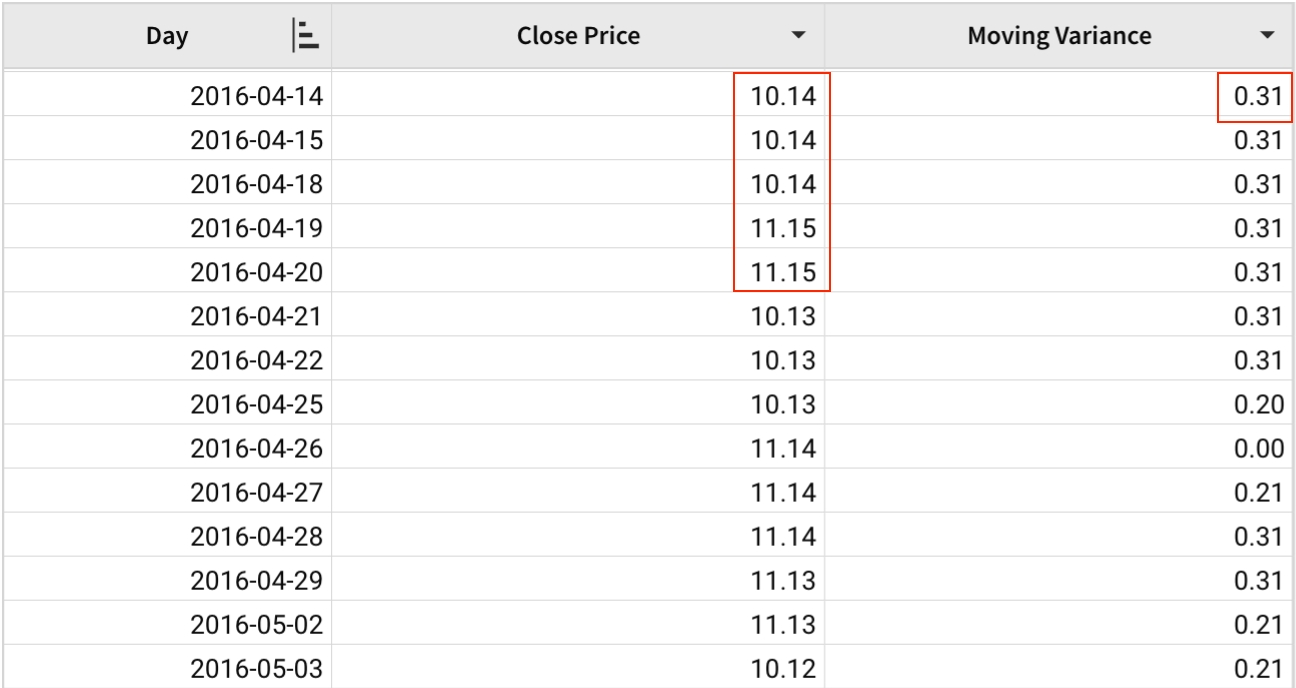Image resolution: width=1296 pixels, height=688 pixels.
Task: Select Close Price cell for 2016-04-19
Action: point(783,228)
